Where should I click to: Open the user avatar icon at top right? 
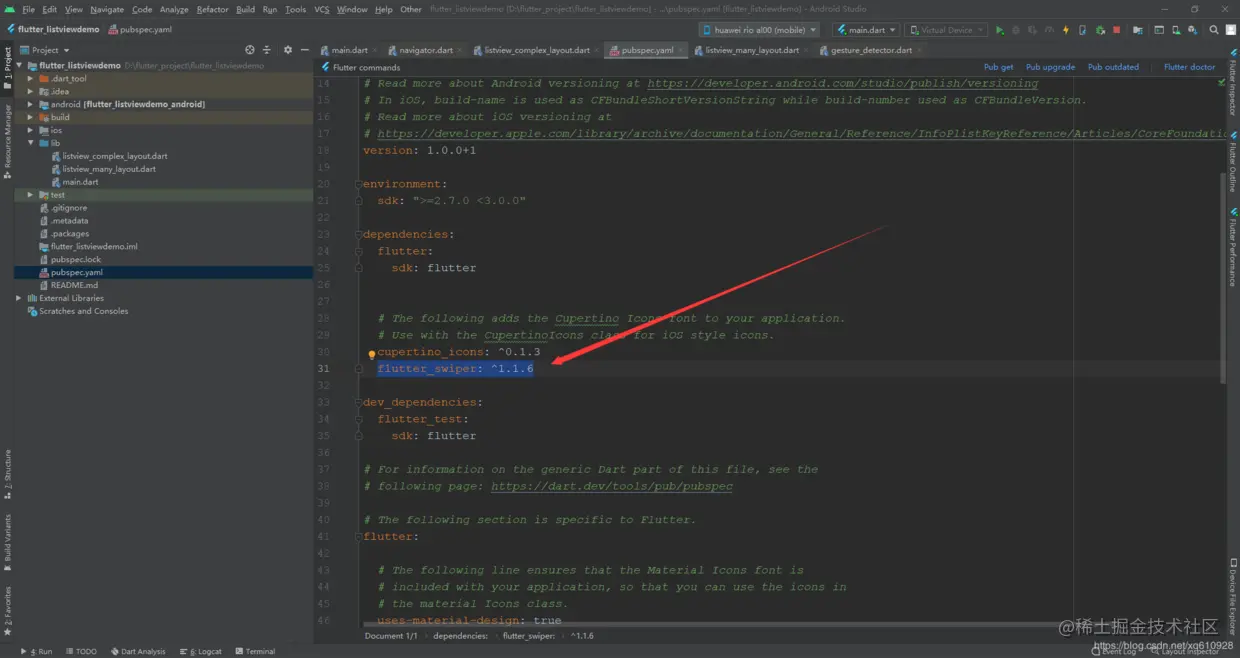(x=1231, y=30)
